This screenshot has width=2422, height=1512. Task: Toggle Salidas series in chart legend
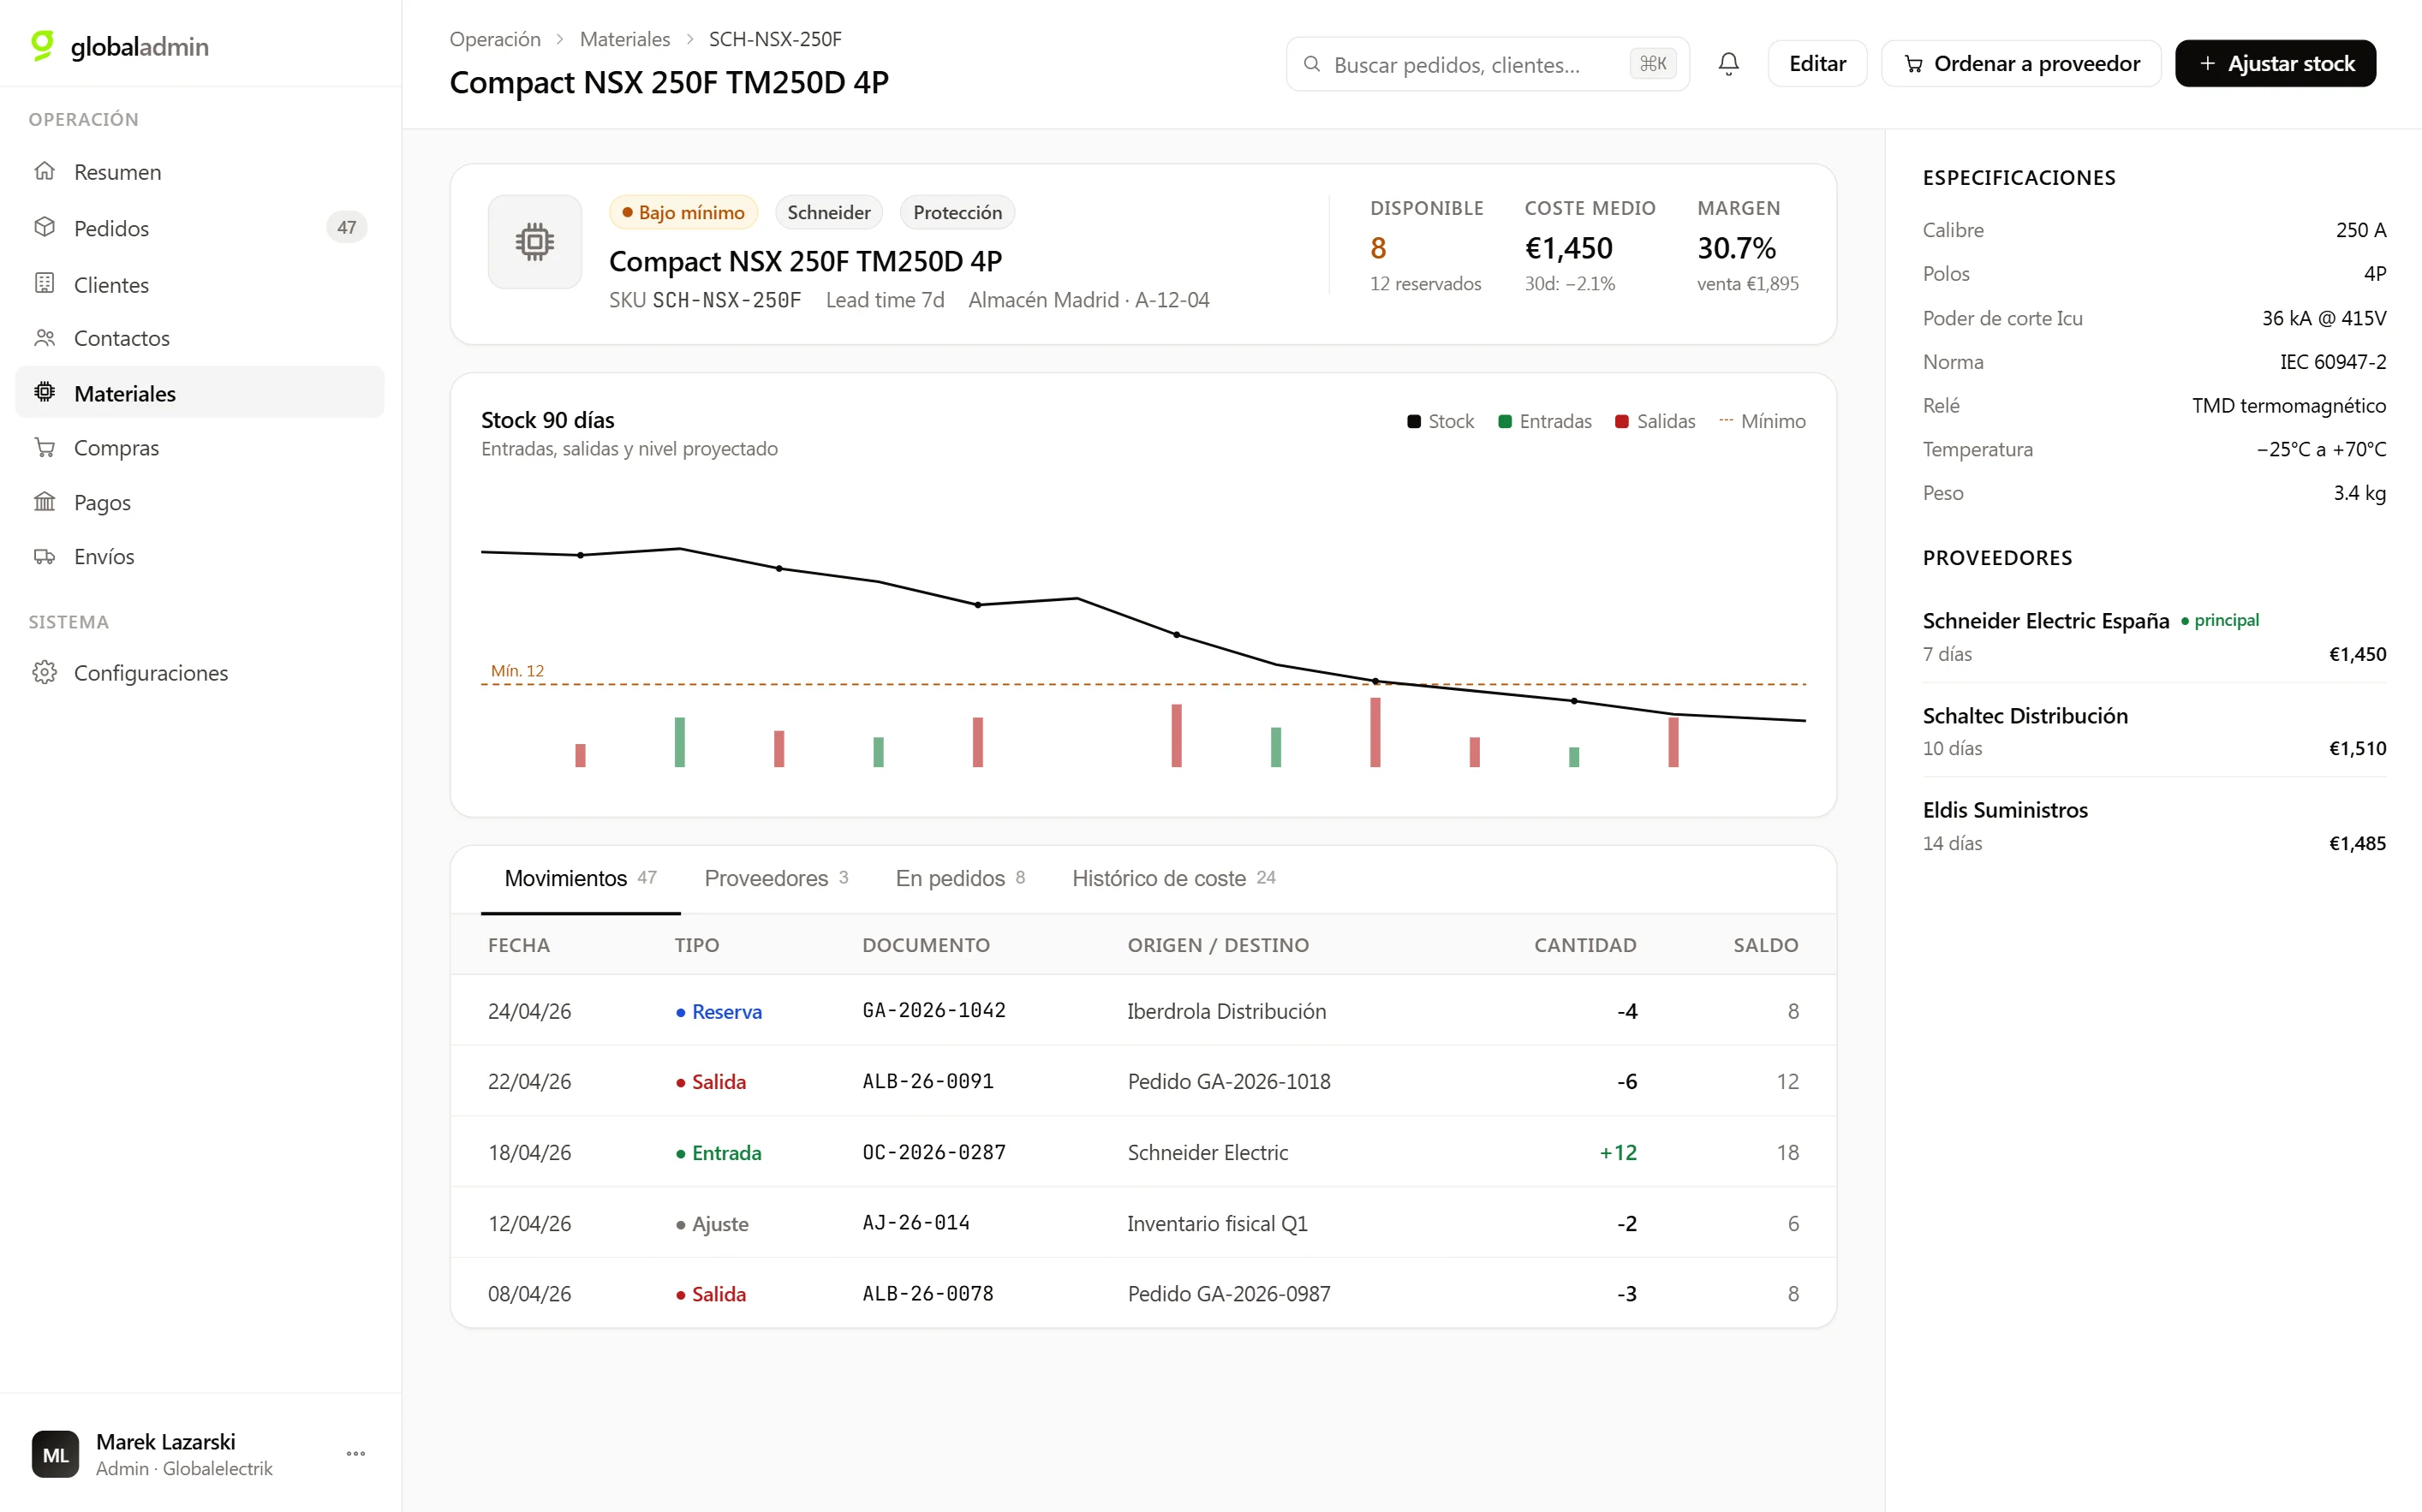coord(1655,421)
